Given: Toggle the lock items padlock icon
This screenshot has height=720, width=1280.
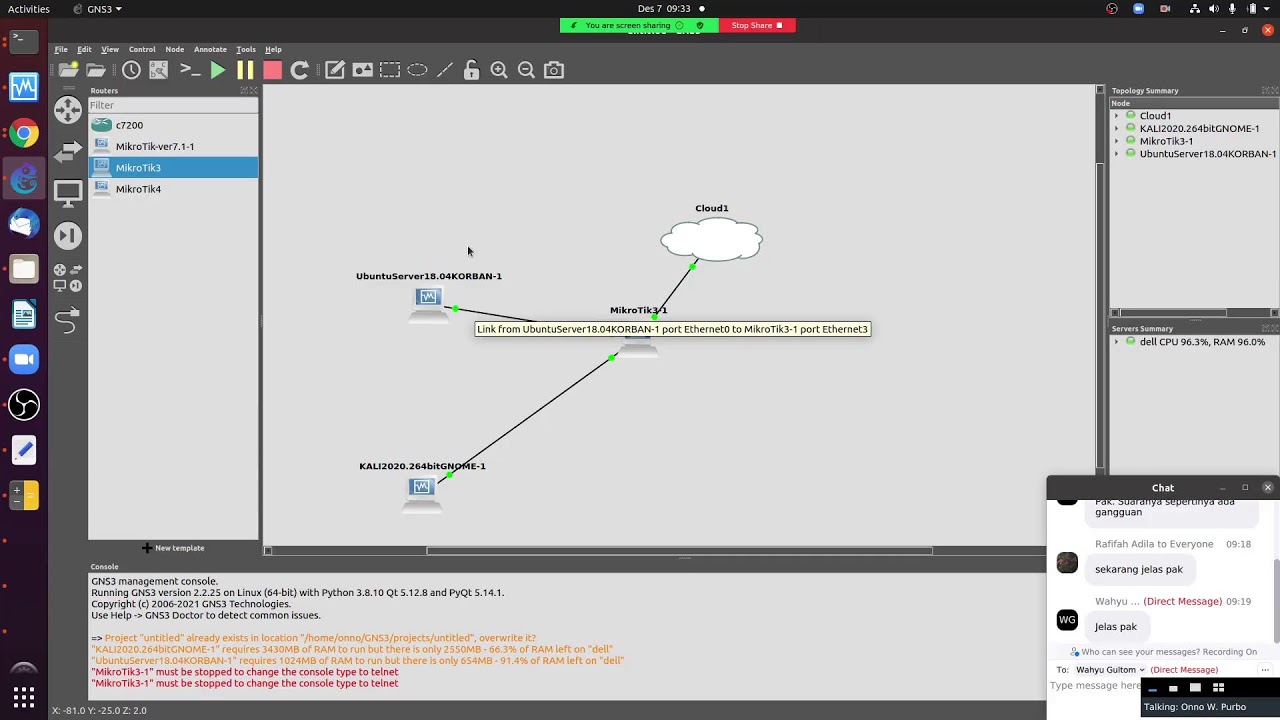Looking at the screenshot, I should coord(472,70).
